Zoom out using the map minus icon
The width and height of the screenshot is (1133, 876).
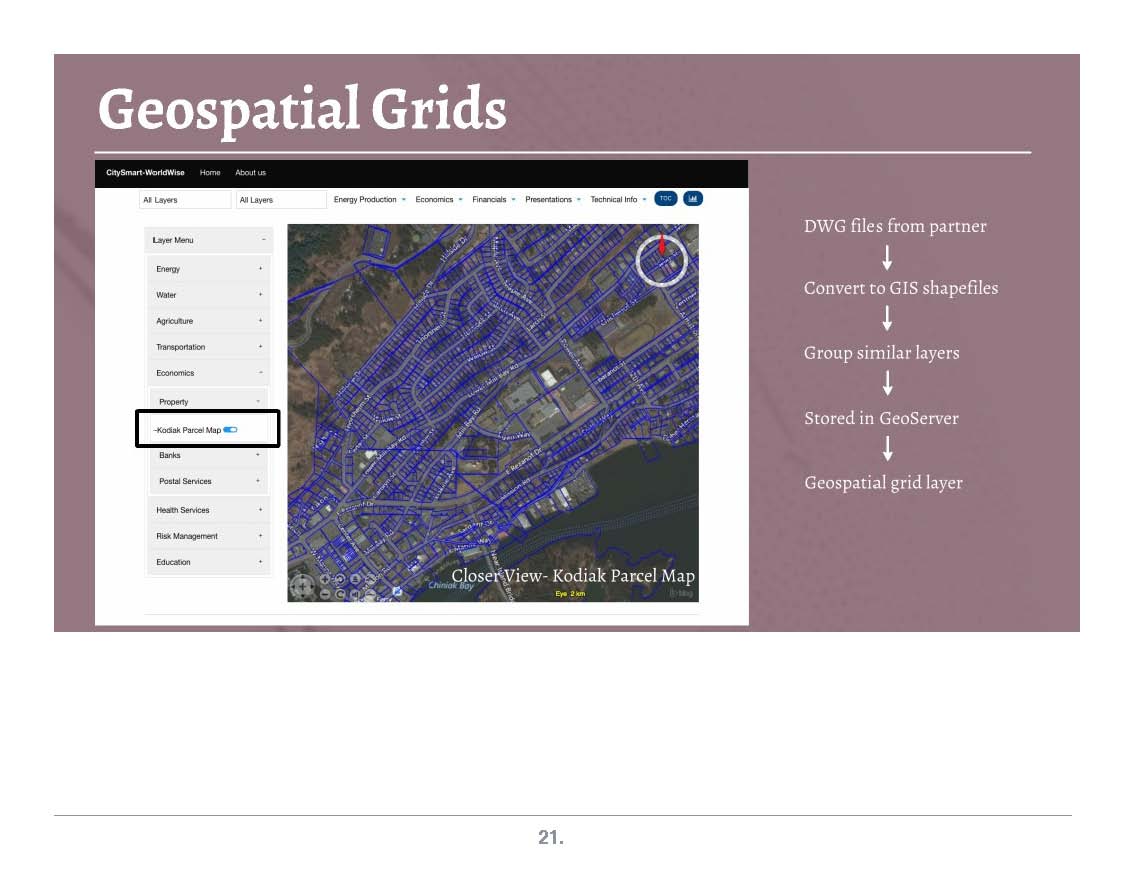[x=326, y=595]
